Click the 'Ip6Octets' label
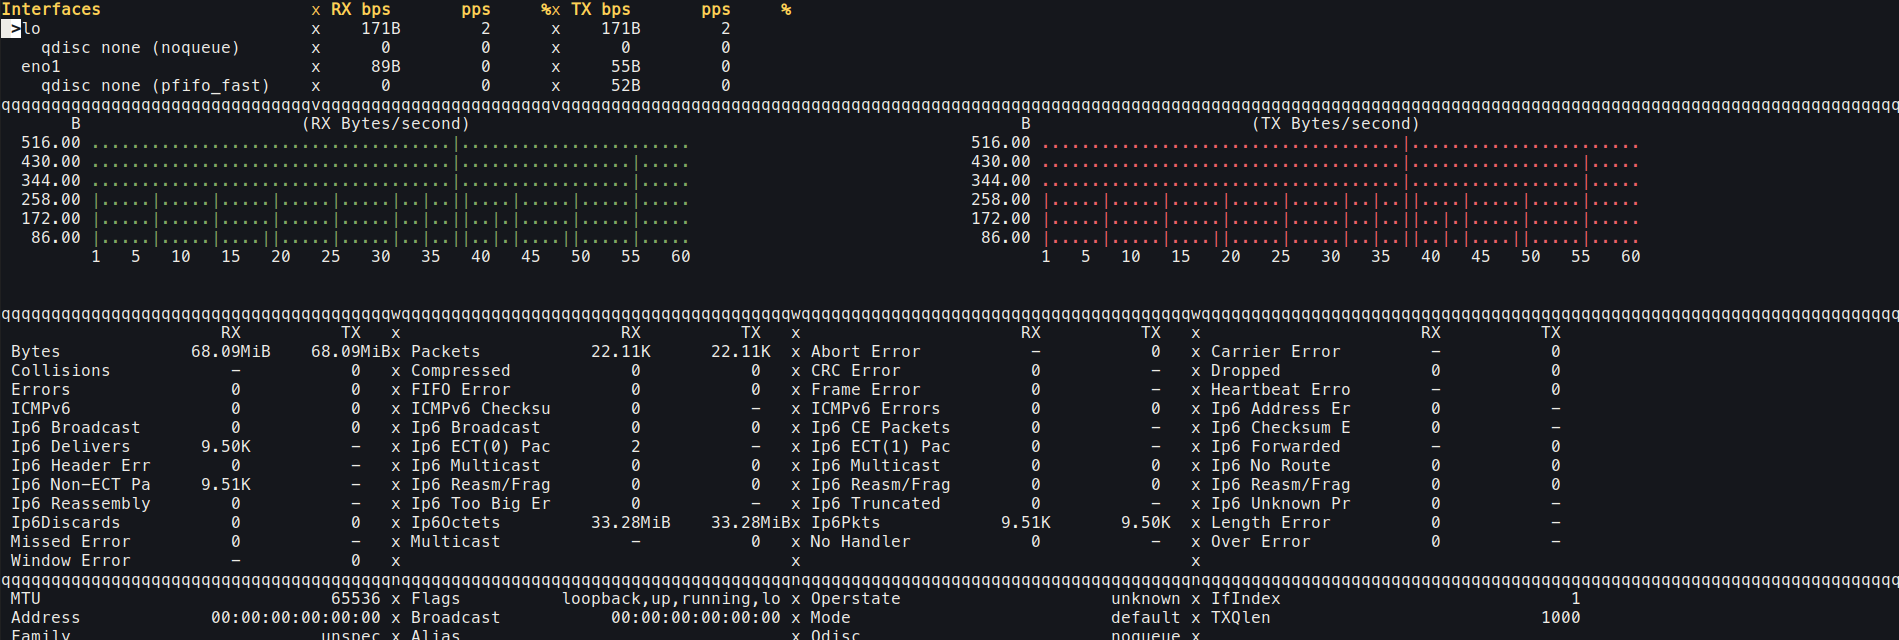The width and height of the screenshot is (1899, 640). pos(456,523)
